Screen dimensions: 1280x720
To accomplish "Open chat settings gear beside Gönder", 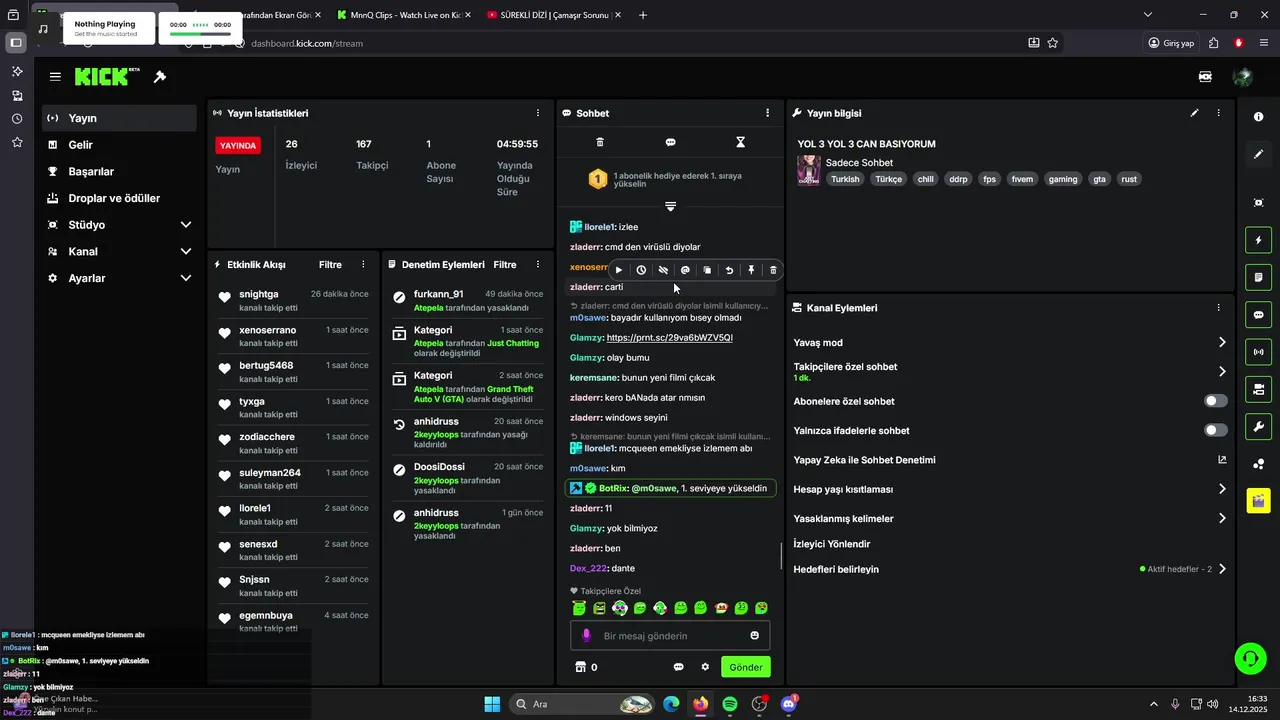I will (705, 667).
